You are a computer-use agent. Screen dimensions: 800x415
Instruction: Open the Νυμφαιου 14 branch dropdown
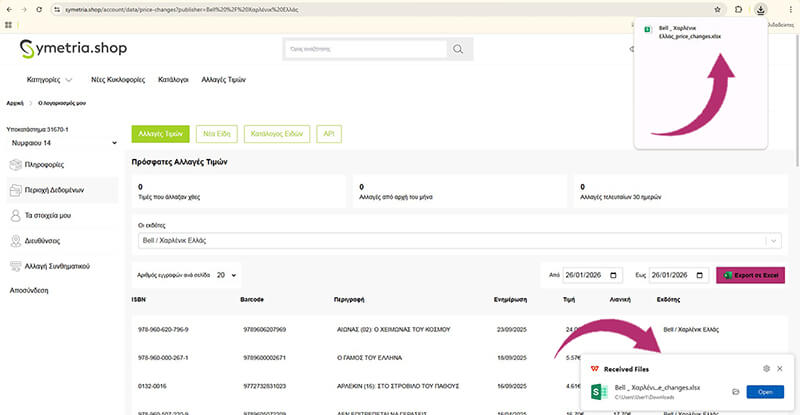[61, 143]
